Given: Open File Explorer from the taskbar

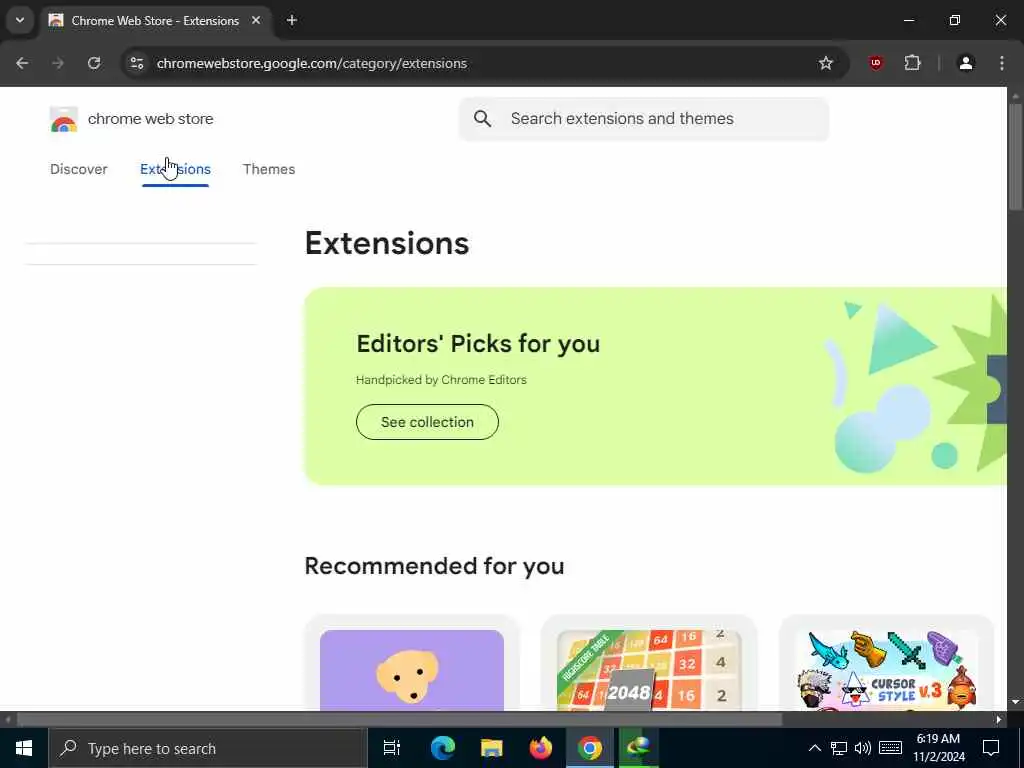Looking at the screenshot, I should (491, 748).
